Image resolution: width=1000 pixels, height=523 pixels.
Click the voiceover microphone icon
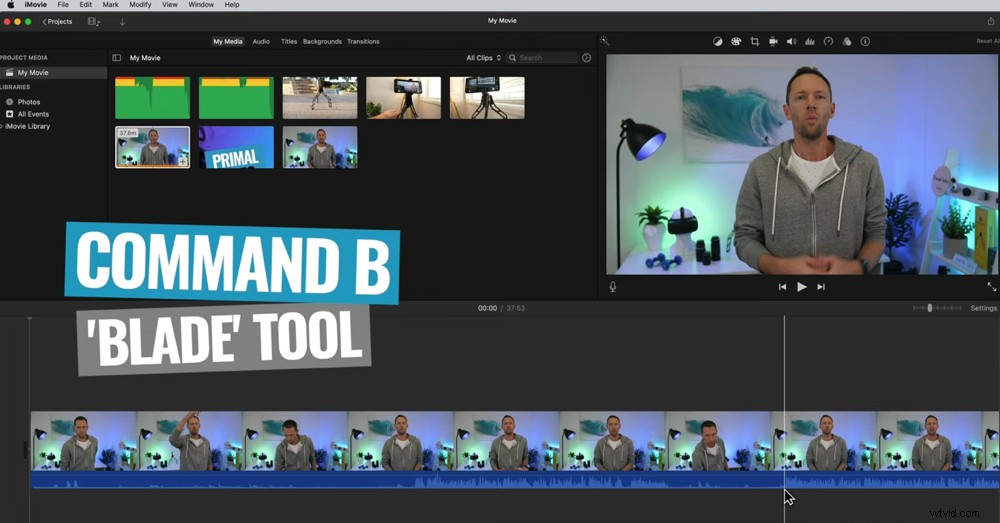(613, 287)
